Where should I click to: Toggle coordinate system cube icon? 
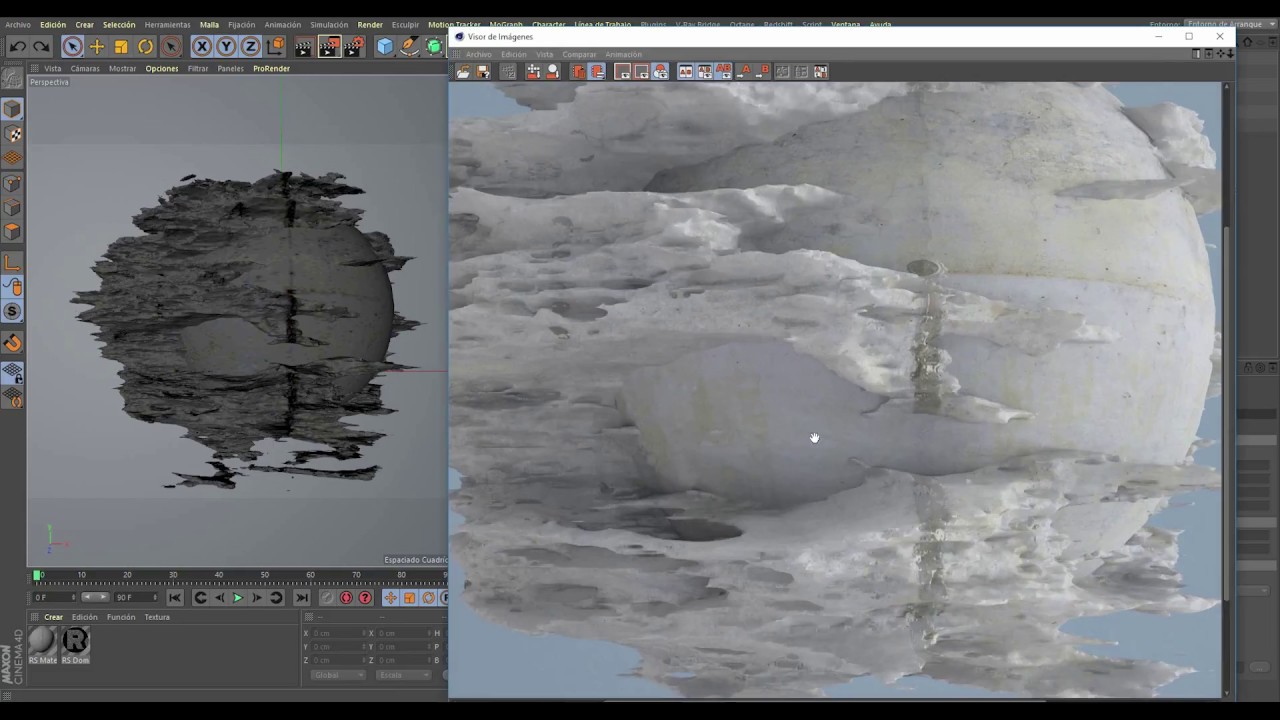[x=275, y=46]
